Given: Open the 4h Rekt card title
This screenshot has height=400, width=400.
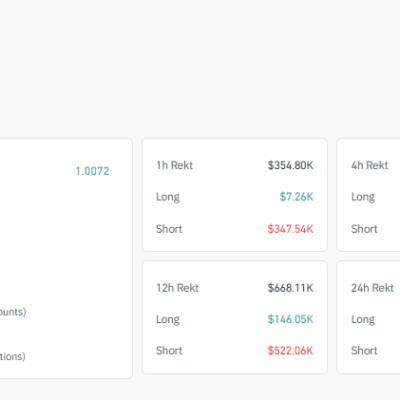Looking at the screenshot, I should pos(370,165).
